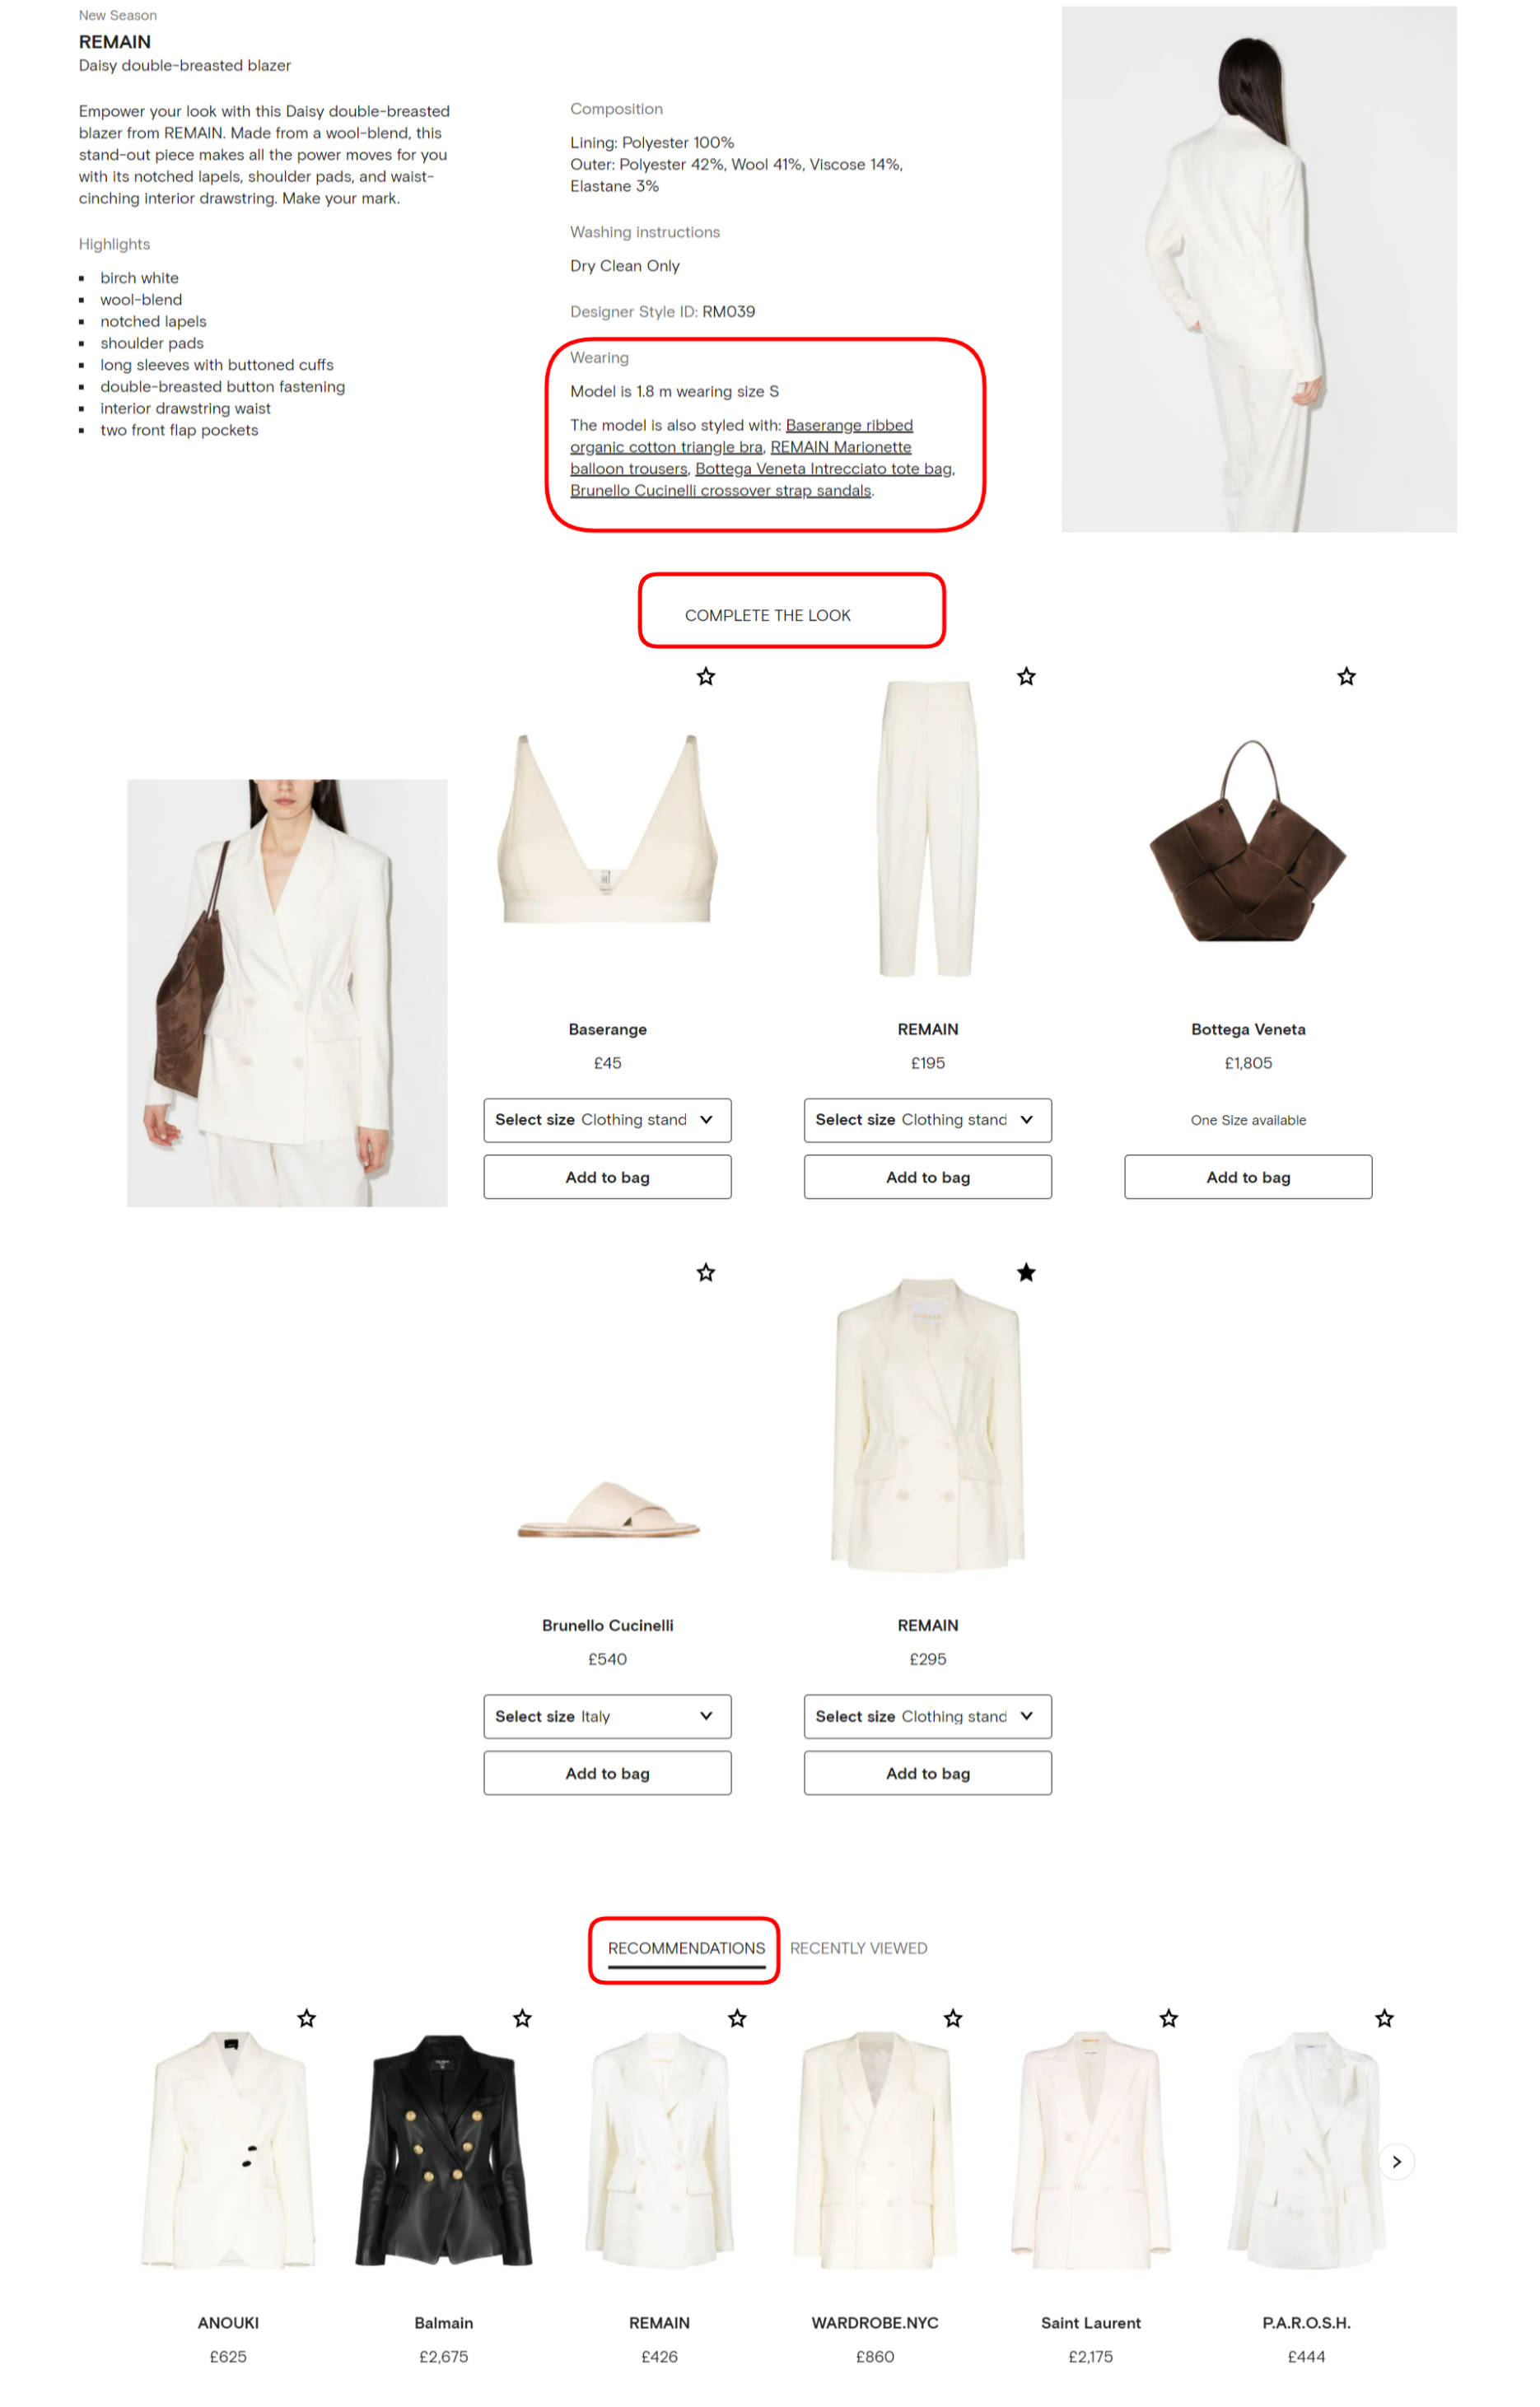Viewport: 1540px width, 2407px height.
Task: Open size dropdown for Baserange bra
Action: [x=607, y=1120]
